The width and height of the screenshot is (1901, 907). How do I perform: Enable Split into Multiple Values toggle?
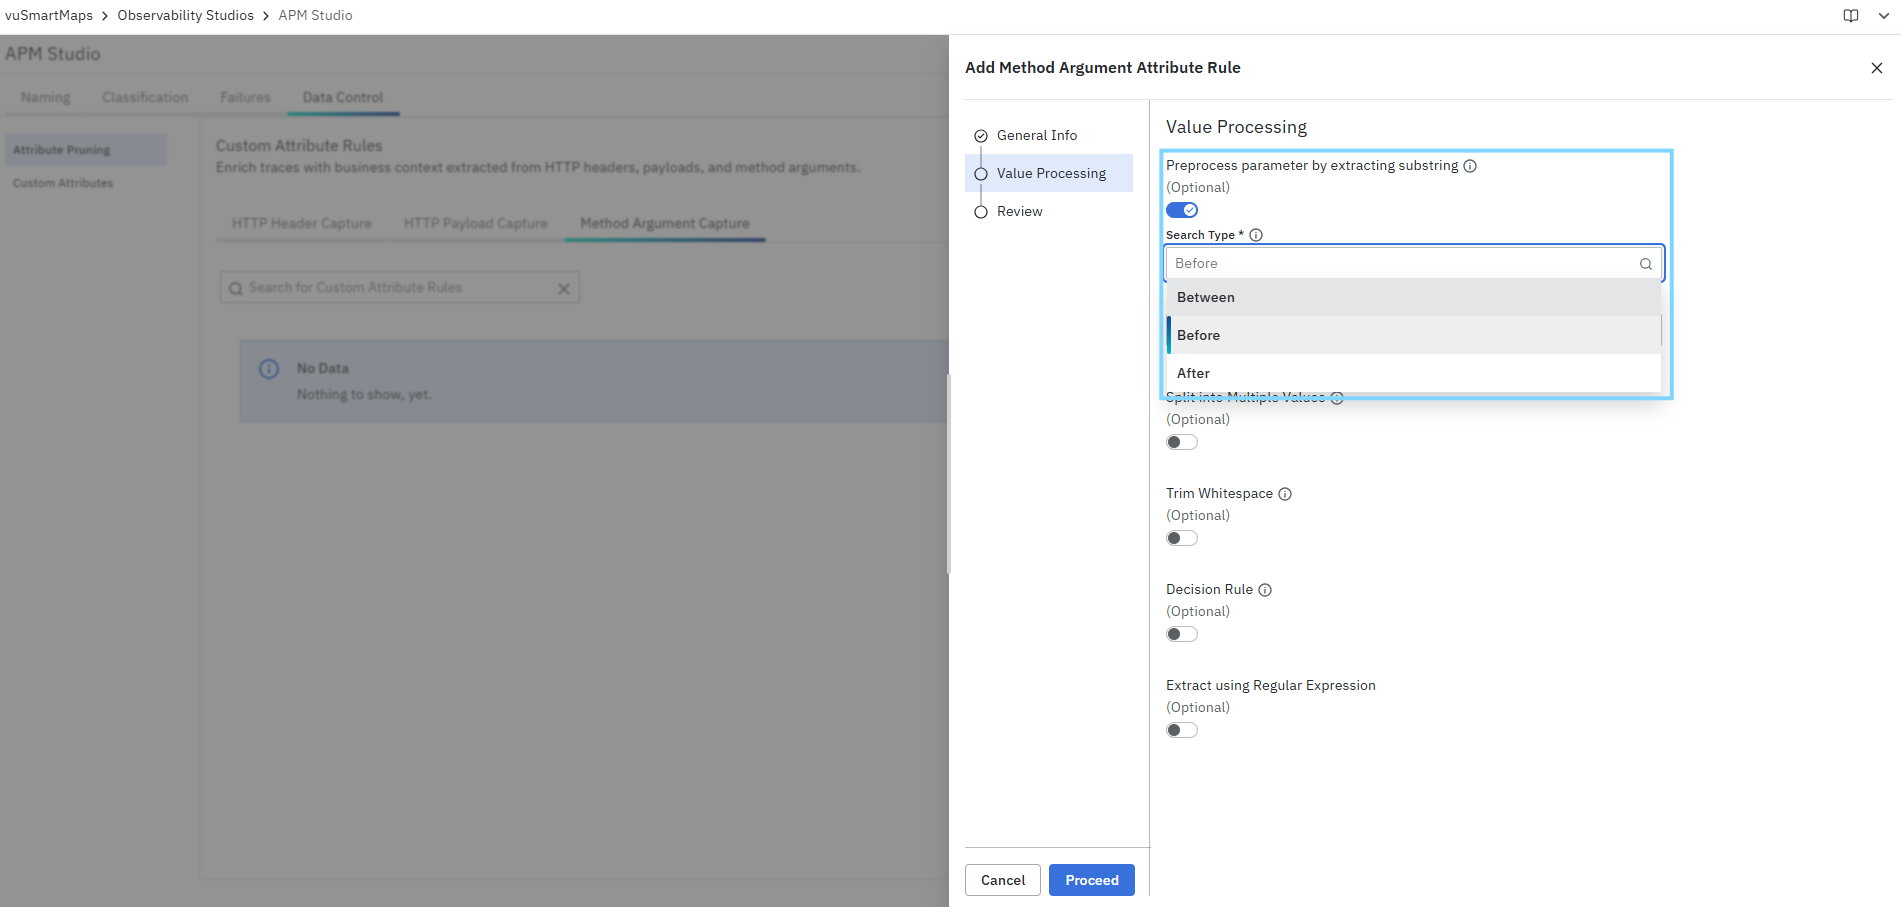click(1182, 442)
